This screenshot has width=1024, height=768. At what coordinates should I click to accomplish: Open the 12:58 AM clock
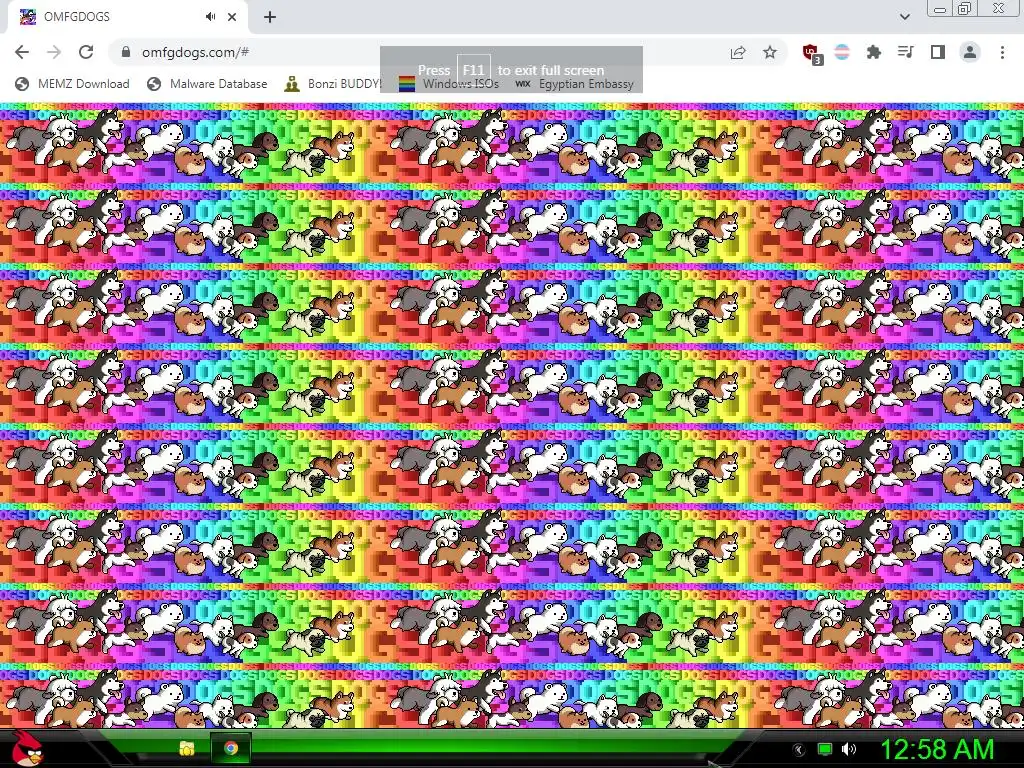[937, 750]
